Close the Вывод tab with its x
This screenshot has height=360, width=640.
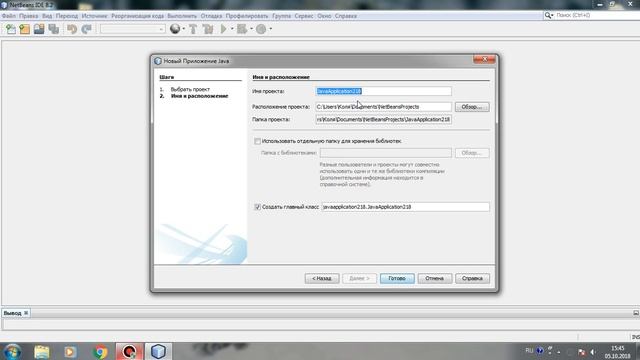click(26, 313)
